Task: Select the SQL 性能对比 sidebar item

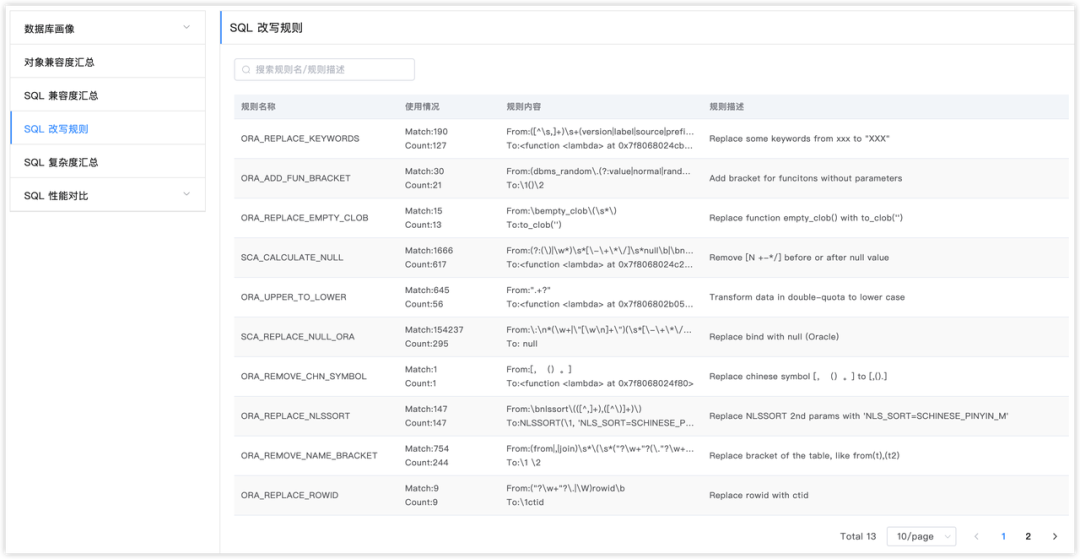Action: pyautogui.click(x=107, y=196)
